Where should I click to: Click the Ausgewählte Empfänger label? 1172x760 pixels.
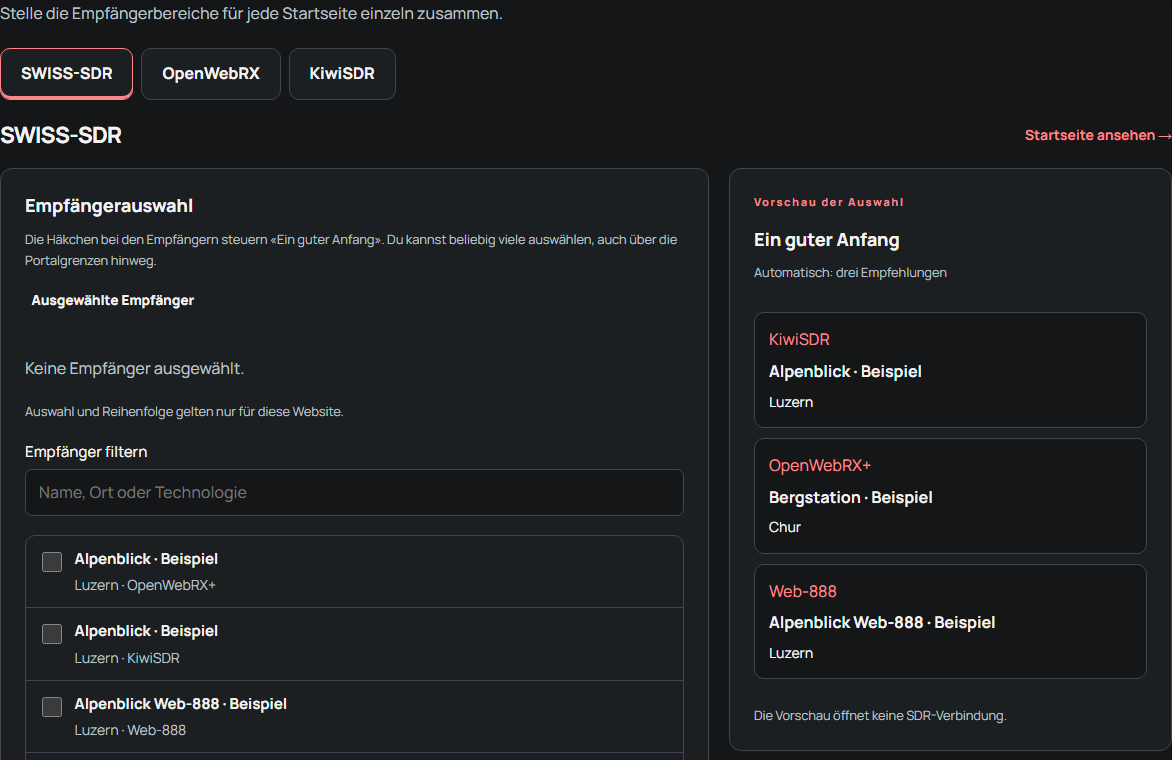(x=113, y=300)
